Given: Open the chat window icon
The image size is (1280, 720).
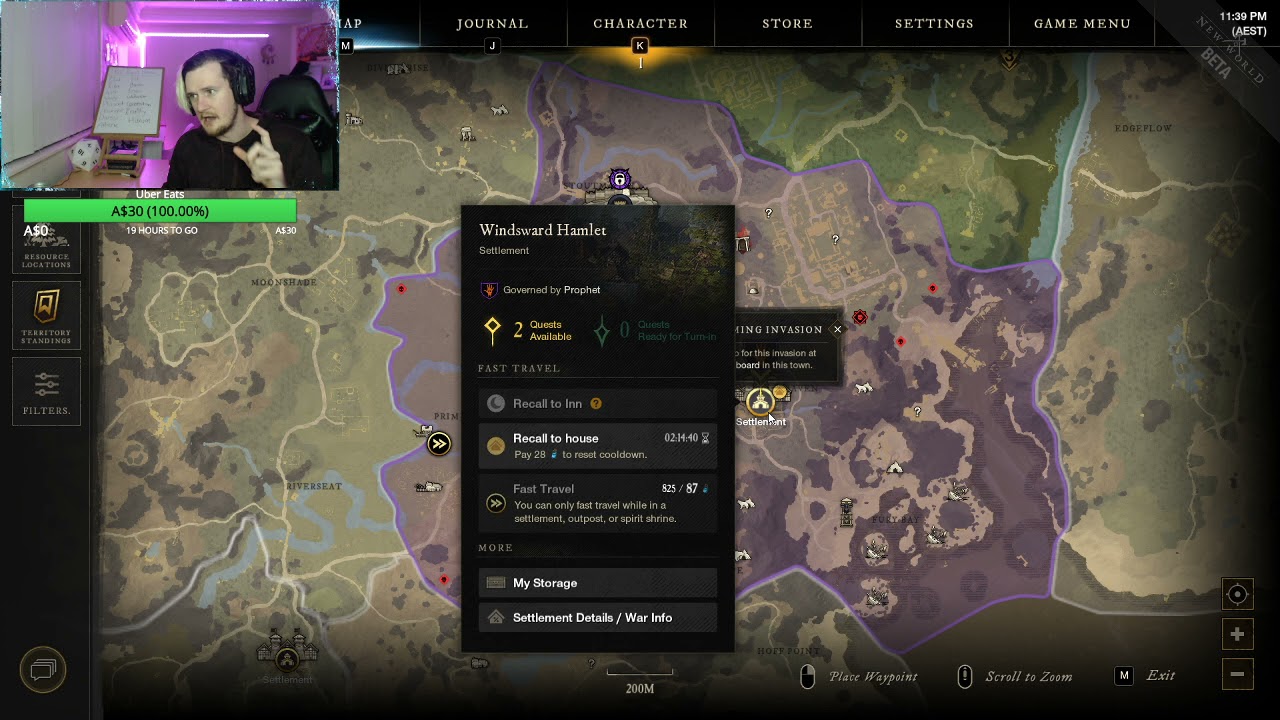Looking at the screenshot, I should coord(43,669).
